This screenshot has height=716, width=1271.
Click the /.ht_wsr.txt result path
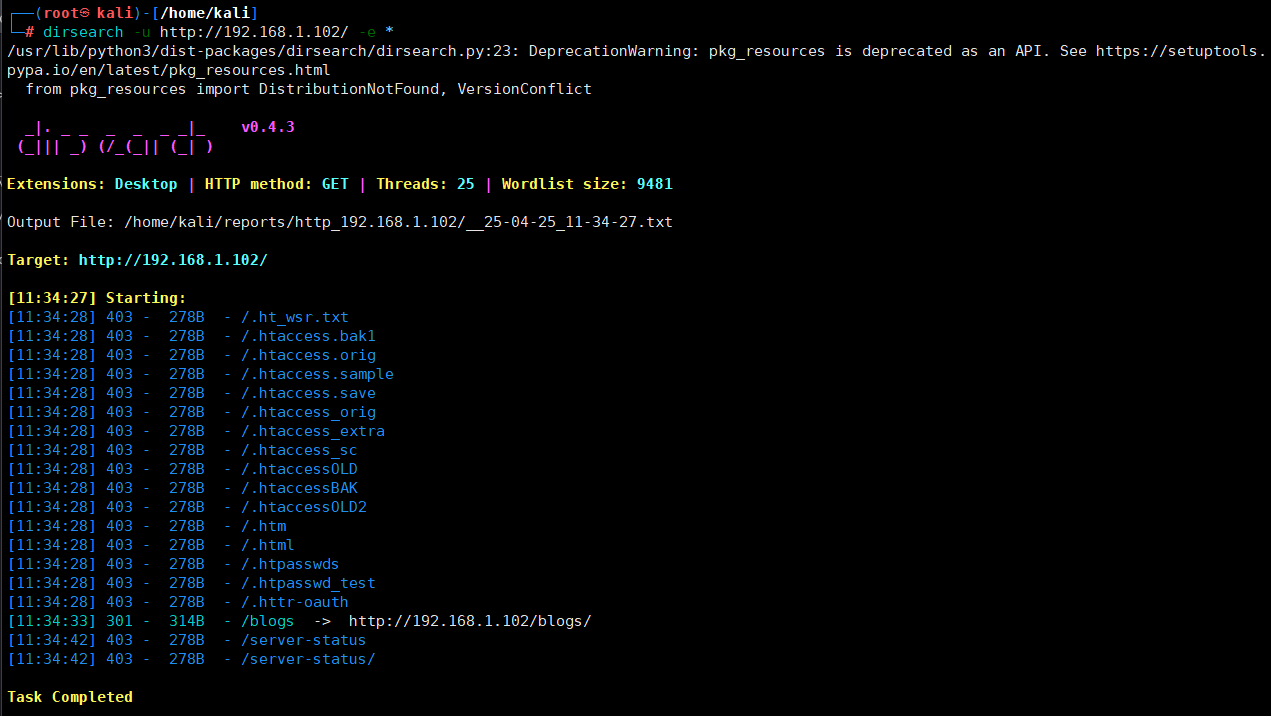tap(294, 317)
